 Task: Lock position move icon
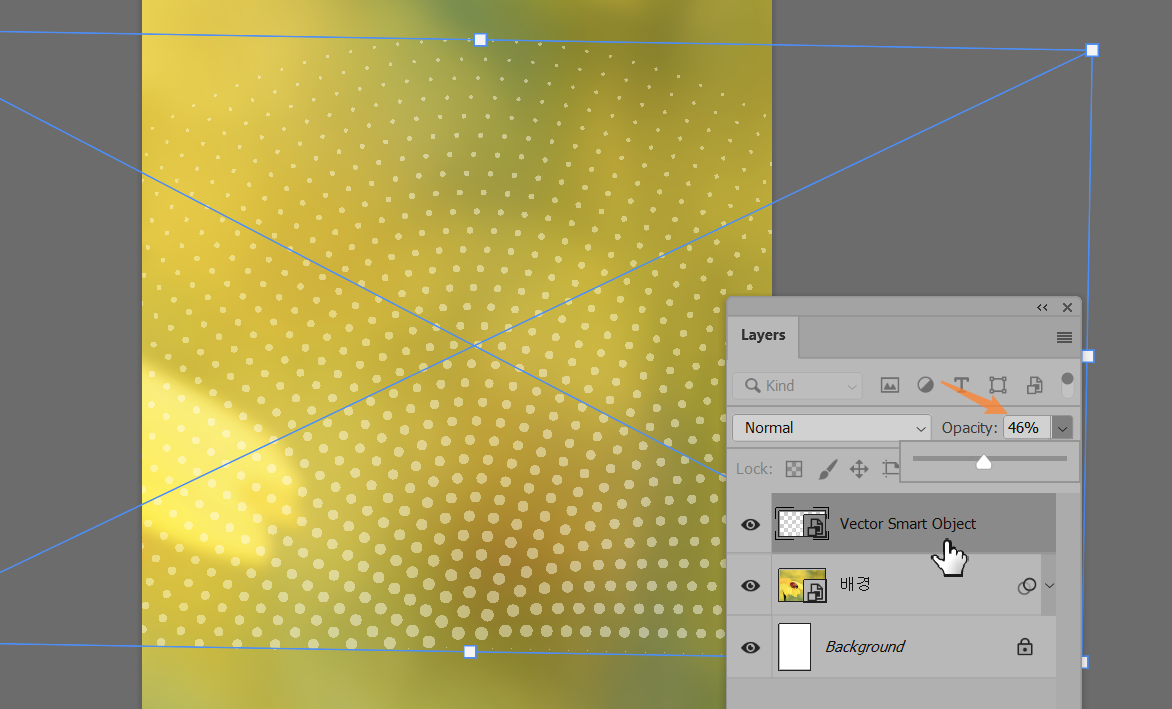(859, 469)
